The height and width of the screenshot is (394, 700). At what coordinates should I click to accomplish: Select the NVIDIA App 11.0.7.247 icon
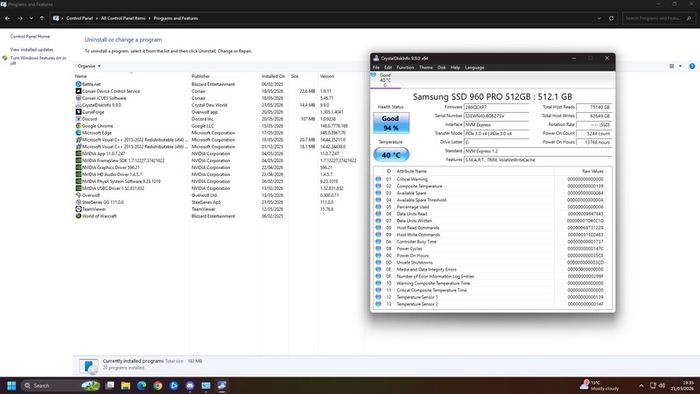pyautogui.click(x=78, y=153)
